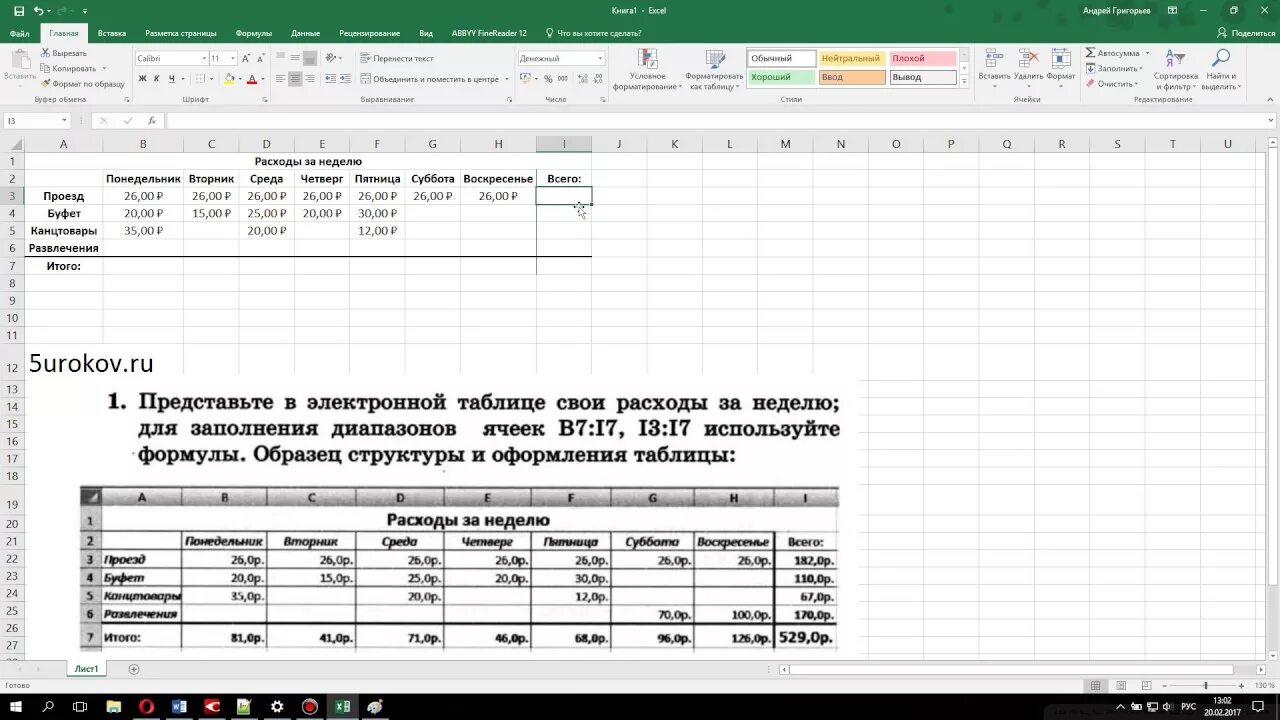Align text left in the cell
Viewport: 1280px width, 720px height.
(x=281, y=79)
